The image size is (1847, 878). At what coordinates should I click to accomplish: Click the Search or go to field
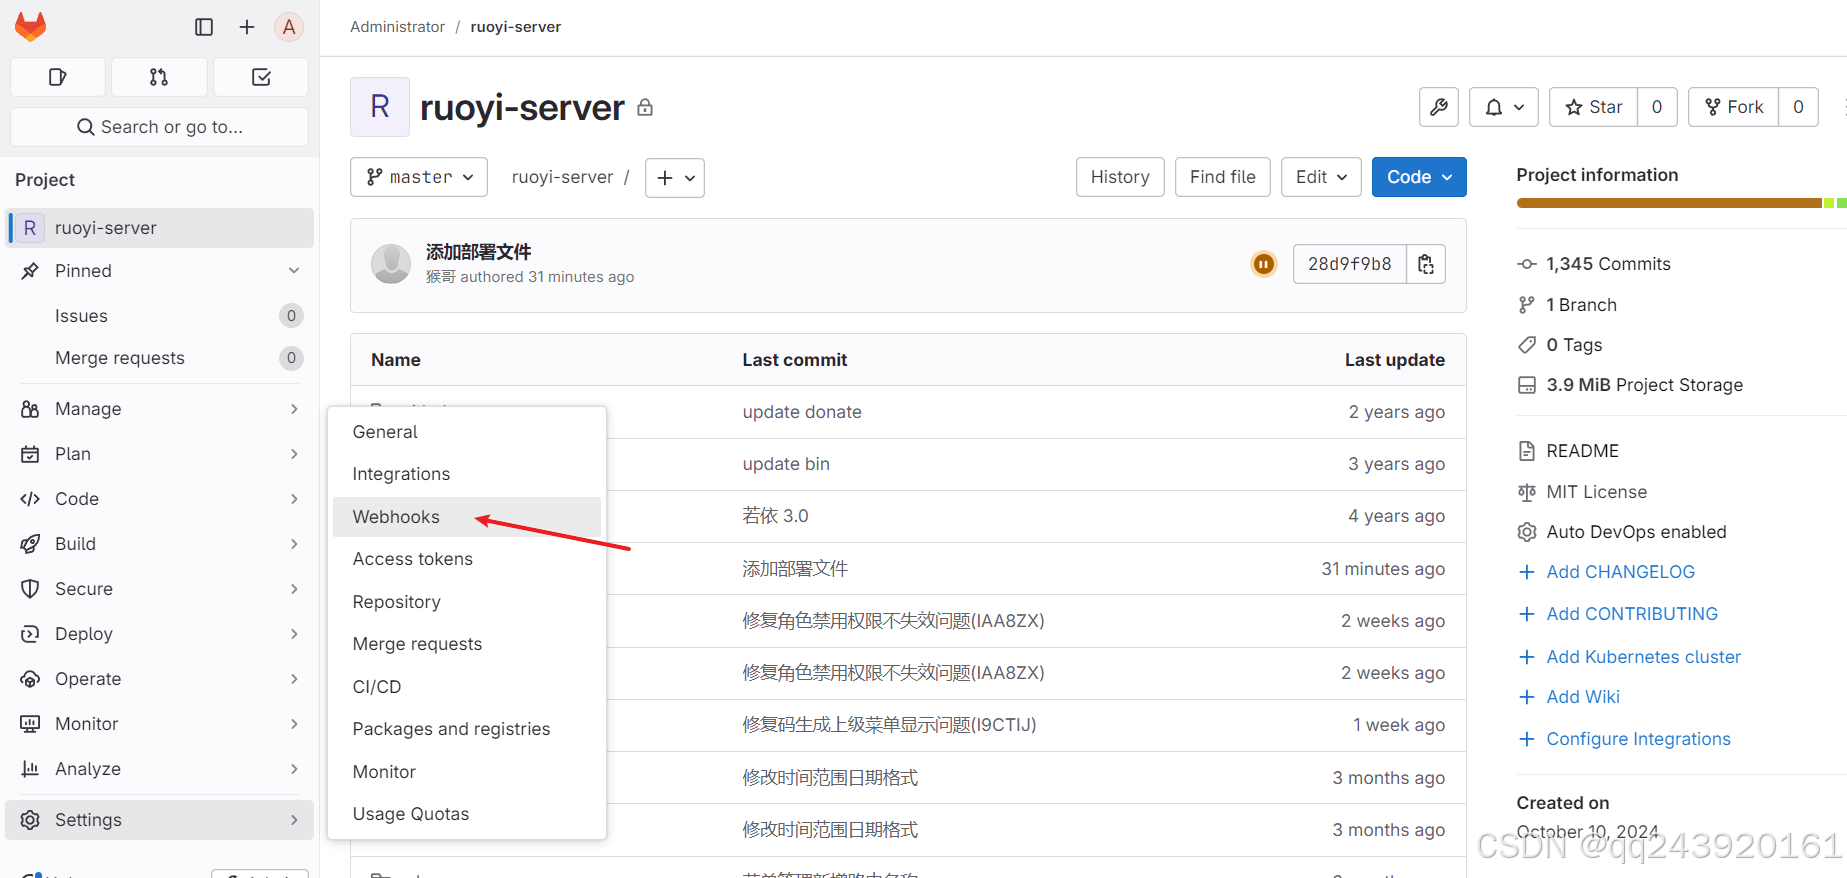(159, 127)
